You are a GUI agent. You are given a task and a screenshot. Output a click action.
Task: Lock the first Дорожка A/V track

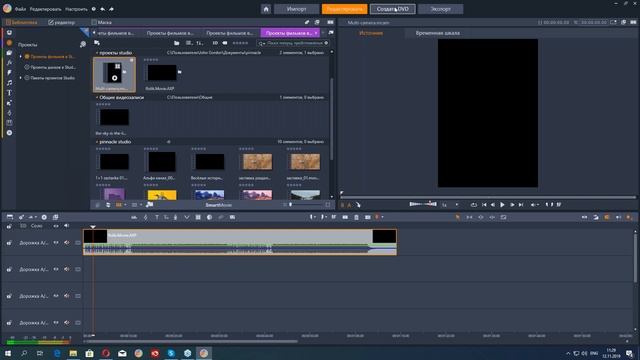9,243
